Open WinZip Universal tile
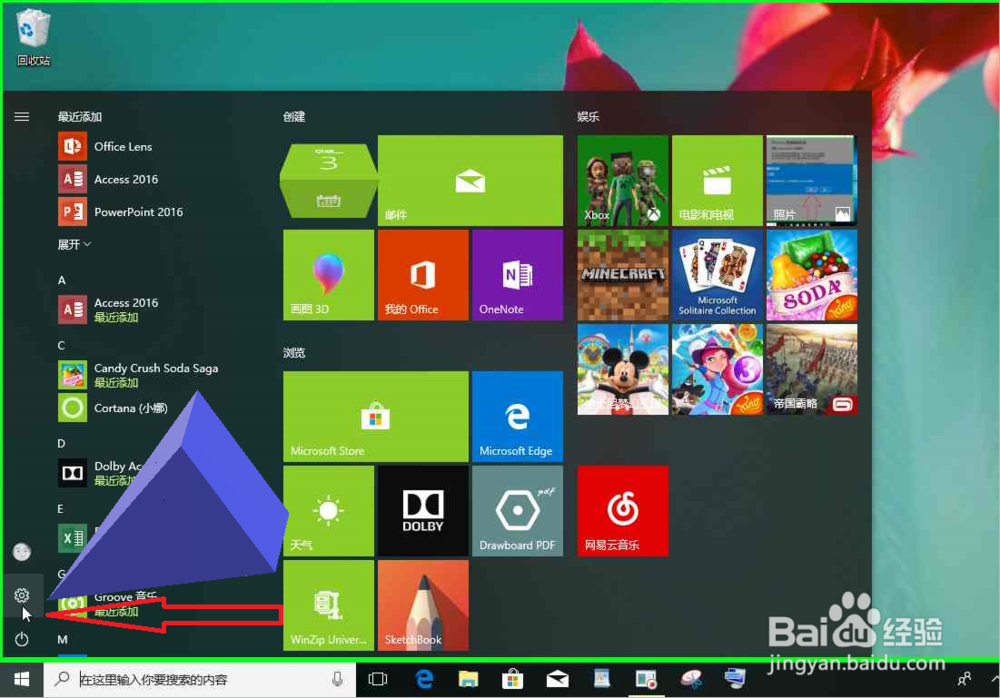The image size is (1000, 698). coord(328,605)
